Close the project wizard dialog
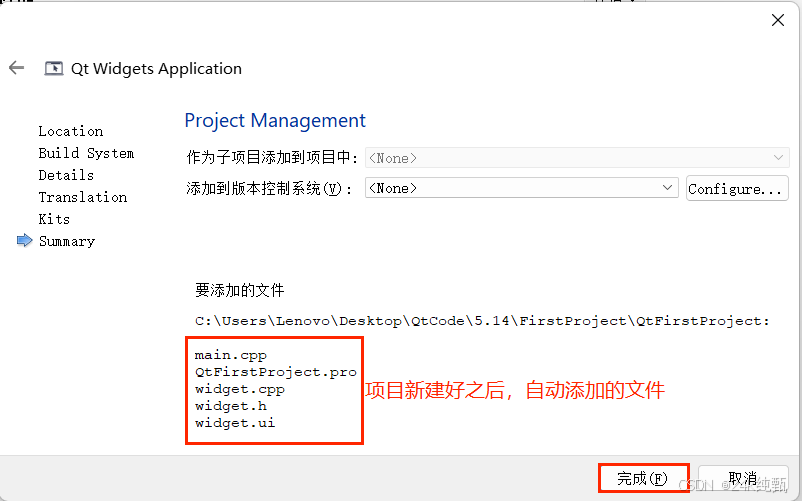Viewport: 802px width, 501px height. [x=778, y=20]
